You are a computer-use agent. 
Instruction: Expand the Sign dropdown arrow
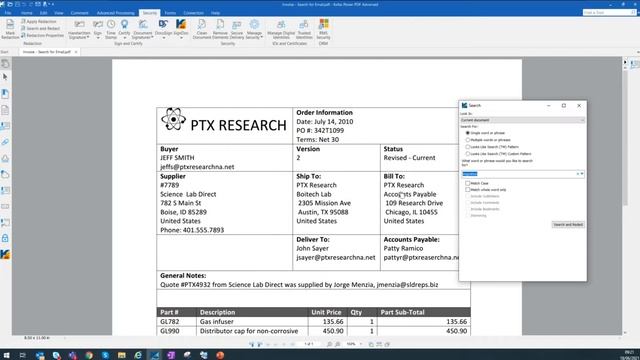pyautogui.click(x=98, y=38)
